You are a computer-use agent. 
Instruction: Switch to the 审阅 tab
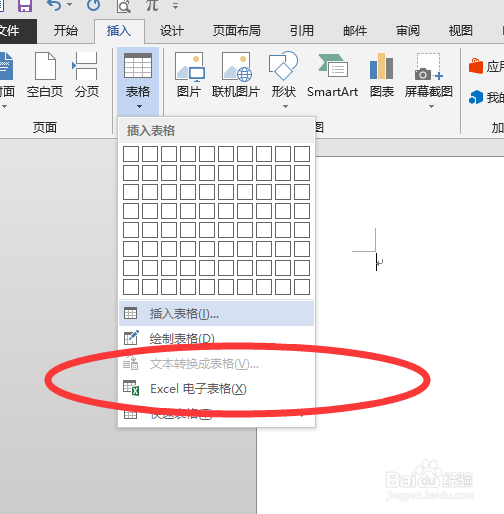(x=408, y=31)
